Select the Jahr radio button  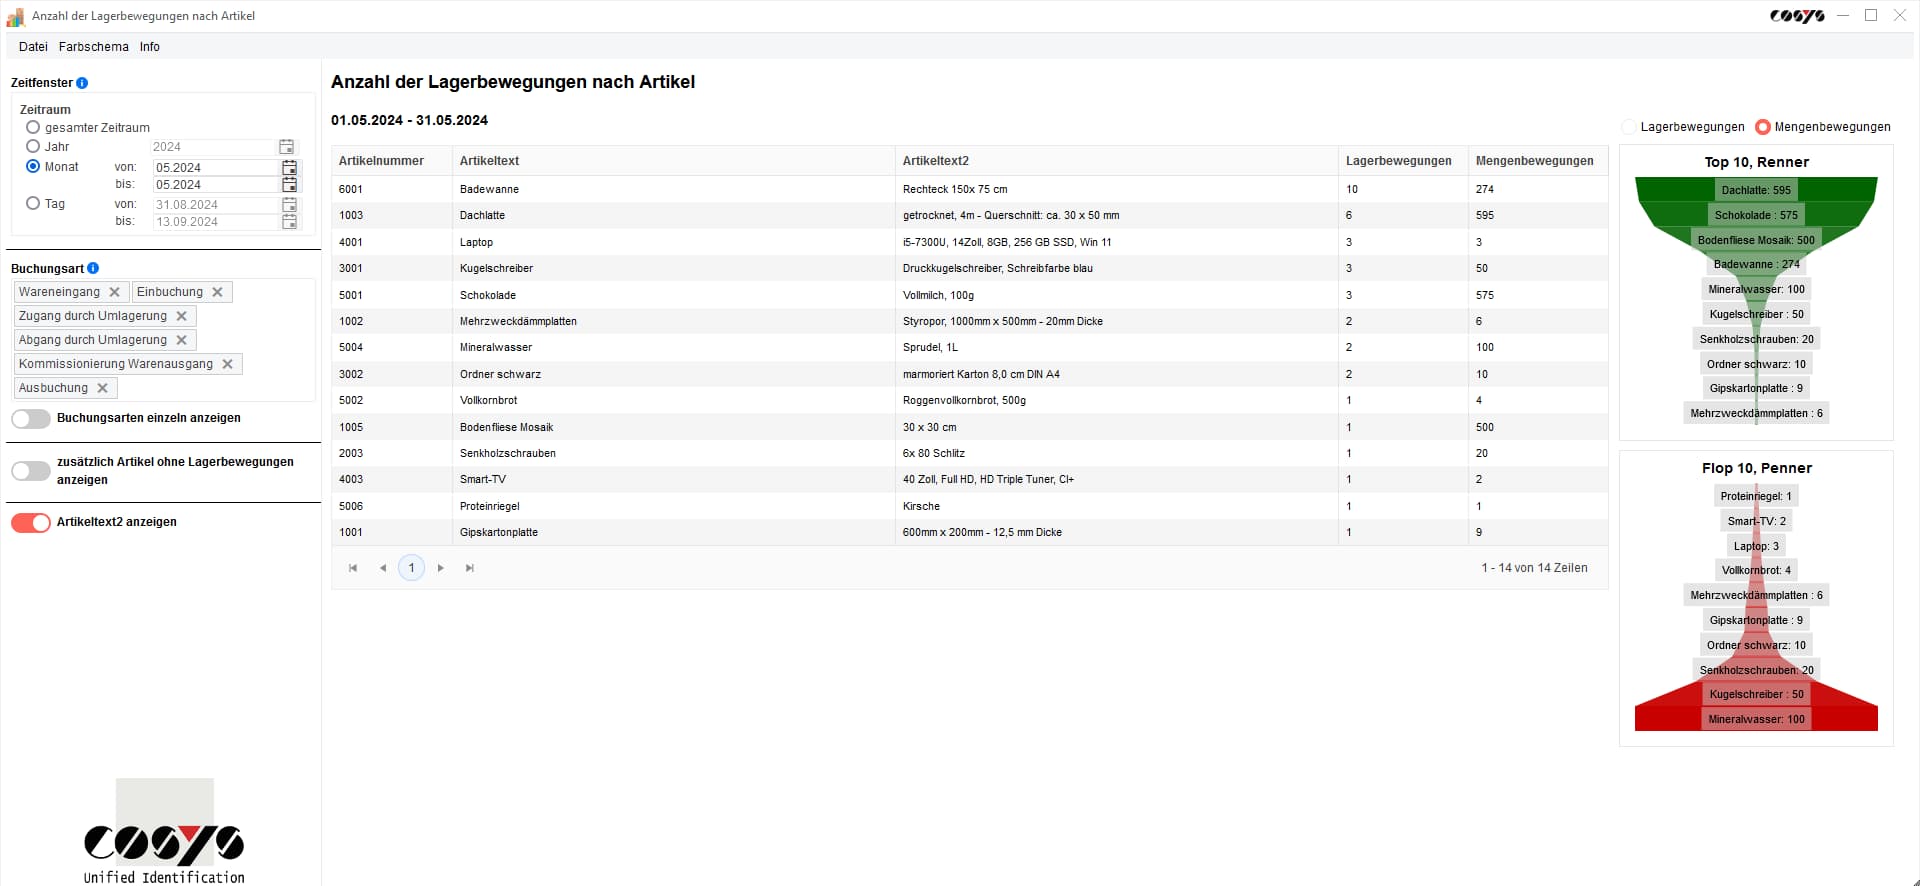click(33, 146)
